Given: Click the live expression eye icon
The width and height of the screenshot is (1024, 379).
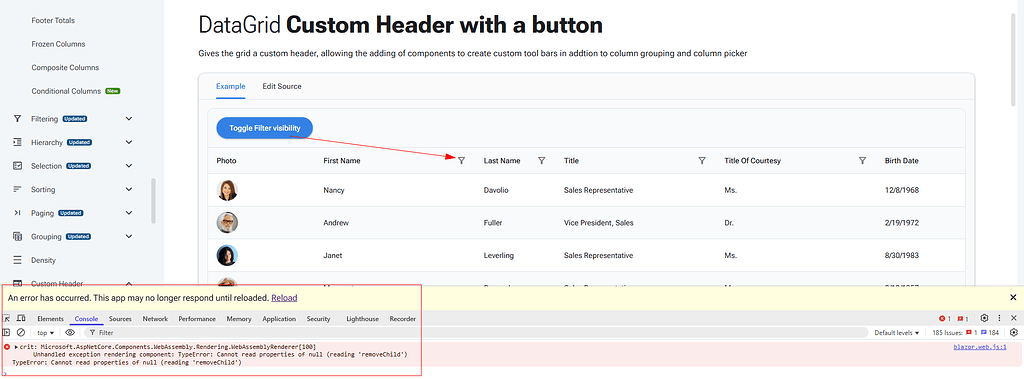Looking at the screenshot, I should click(x=70, y=333).
